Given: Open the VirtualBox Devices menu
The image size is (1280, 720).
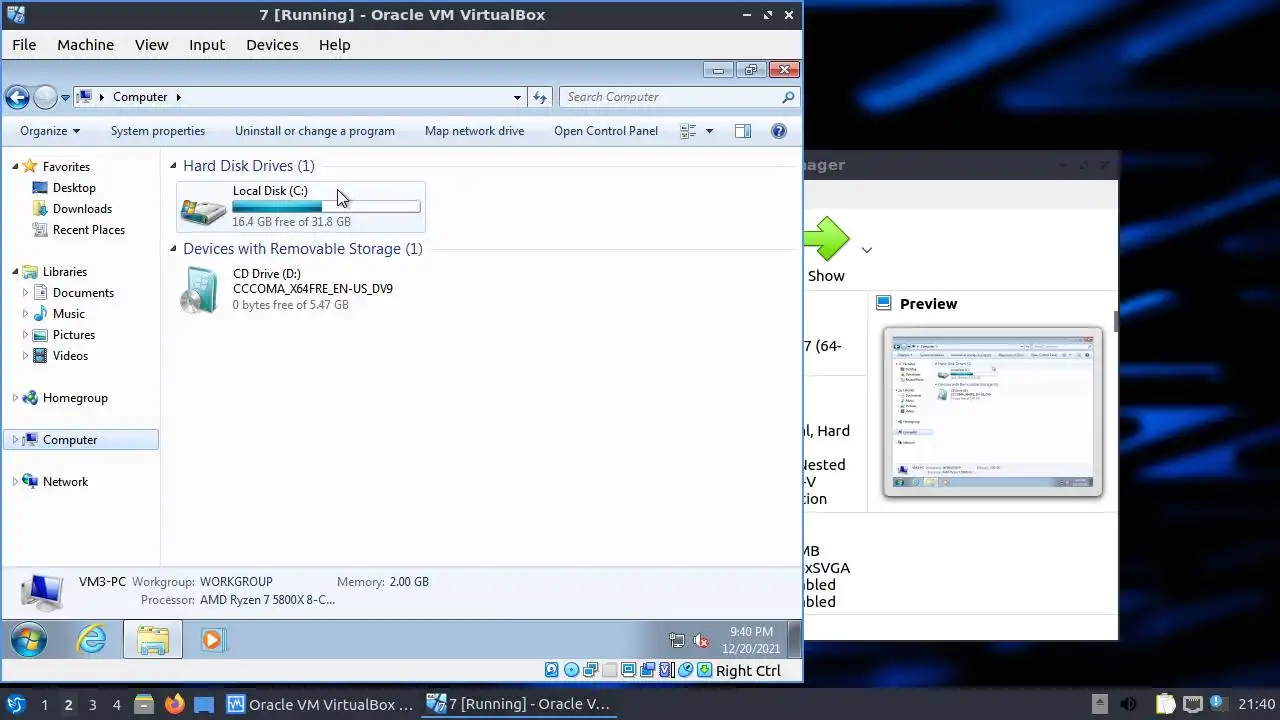Looking at the screenshot, I should (x=272, y=44).
